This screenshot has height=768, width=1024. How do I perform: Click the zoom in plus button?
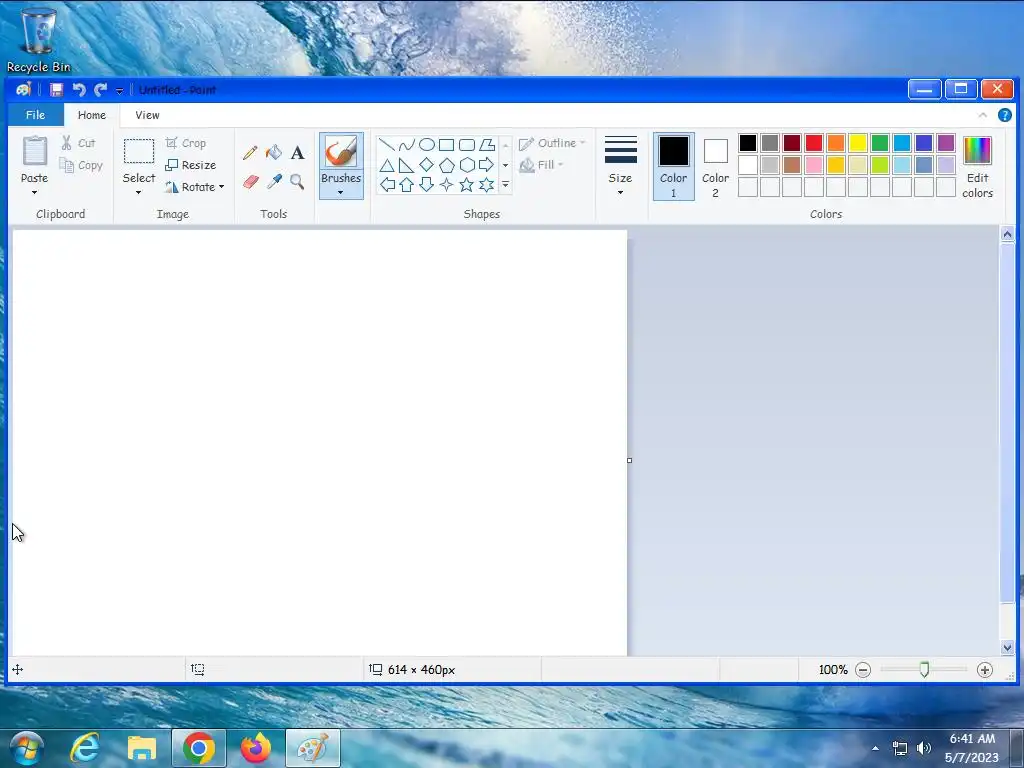(985, 670)
